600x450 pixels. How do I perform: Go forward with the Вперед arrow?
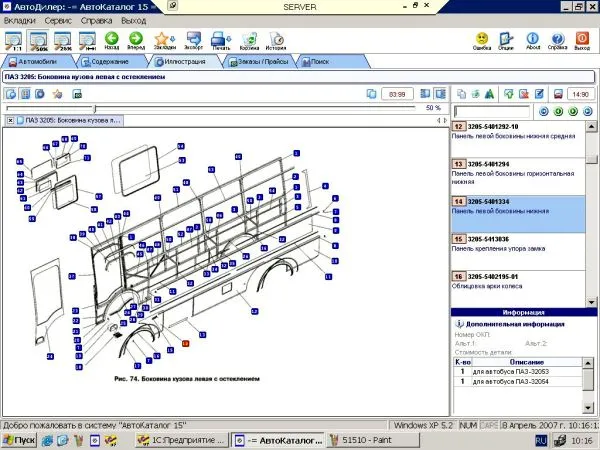tap(135, 41)
